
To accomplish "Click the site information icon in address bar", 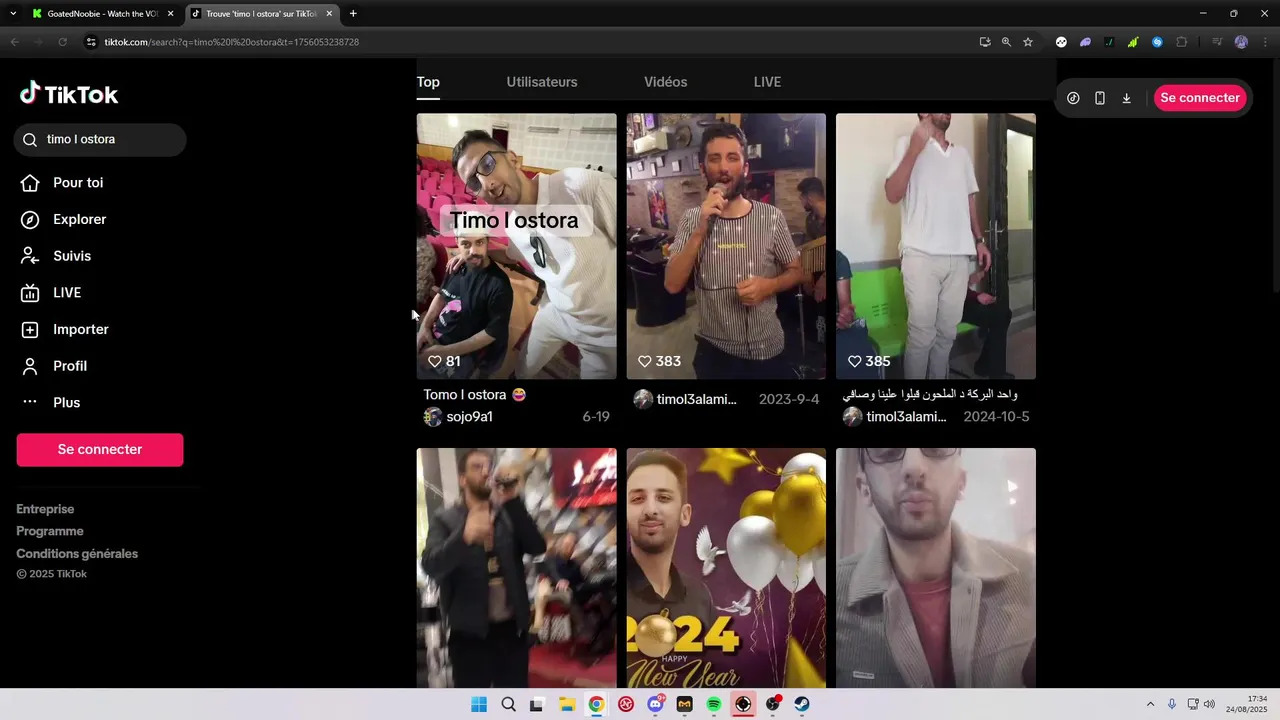I will coord(91,42).
